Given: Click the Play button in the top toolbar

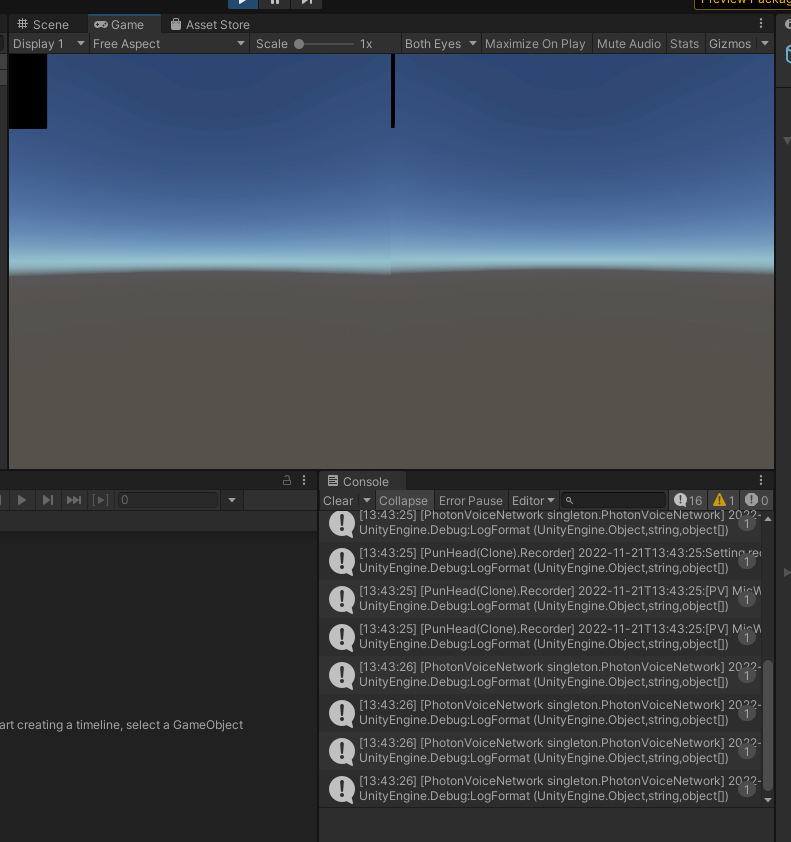Looking at the screenshot, I should [243, 3].
